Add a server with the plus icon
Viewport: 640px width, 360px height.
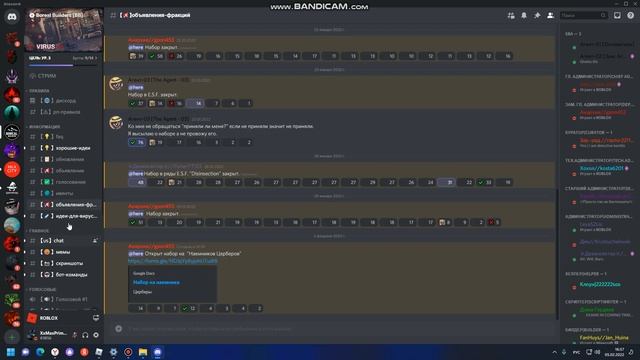[12, 337]
